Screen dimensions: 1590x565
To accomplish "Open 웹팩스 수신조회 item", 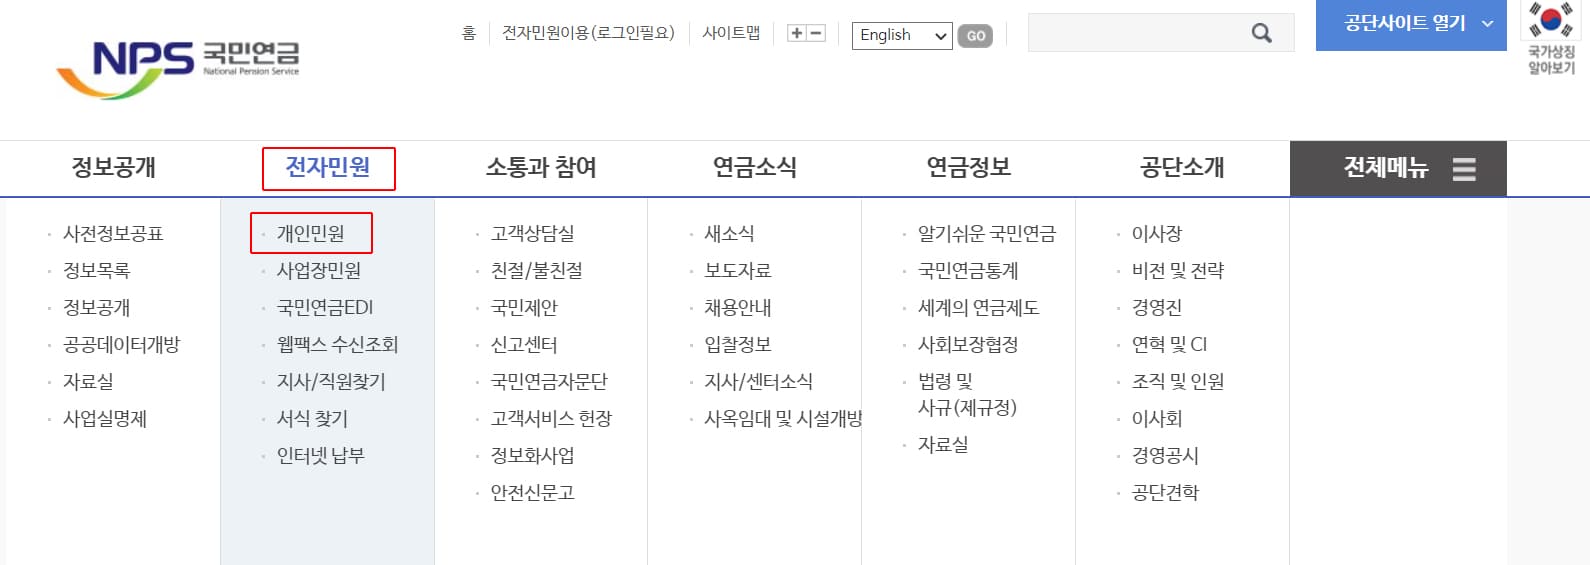I will click(338, 345).
